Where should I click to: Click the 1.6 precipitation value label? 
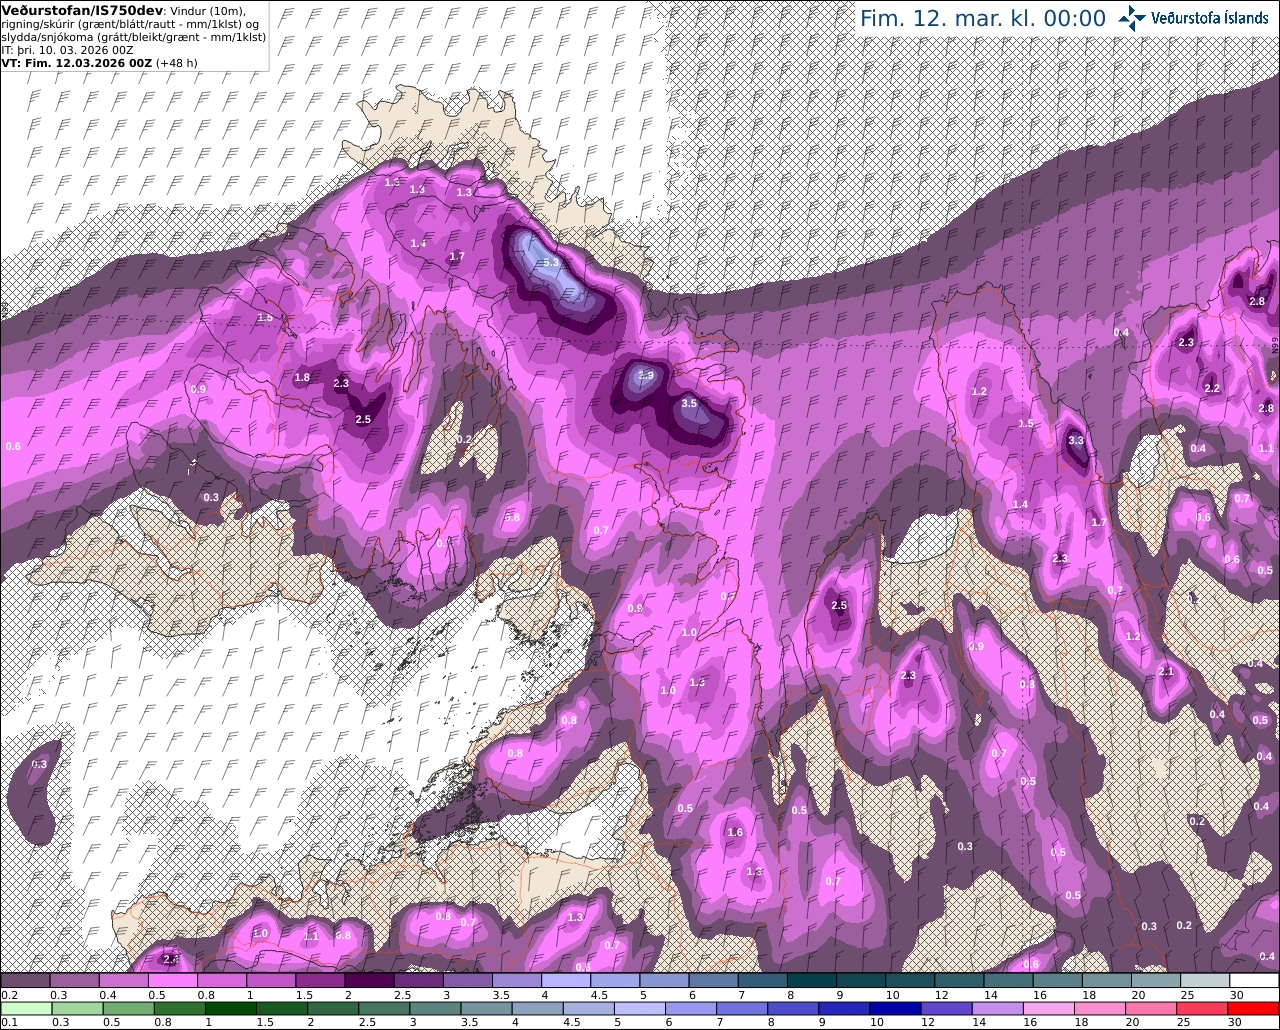[x=735, y=832]
